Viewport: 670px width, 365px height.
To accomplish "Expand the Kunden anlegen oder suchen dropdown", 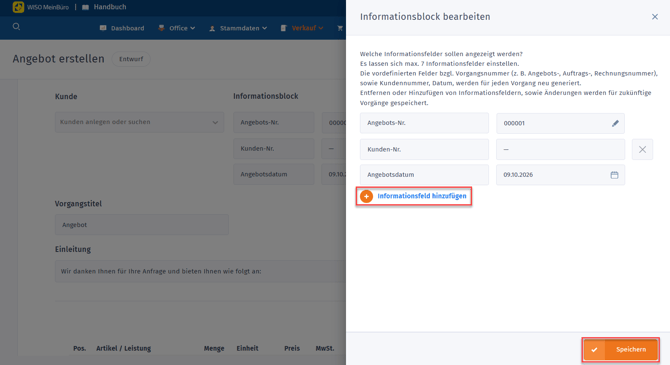I will click(x=139, y=122).
